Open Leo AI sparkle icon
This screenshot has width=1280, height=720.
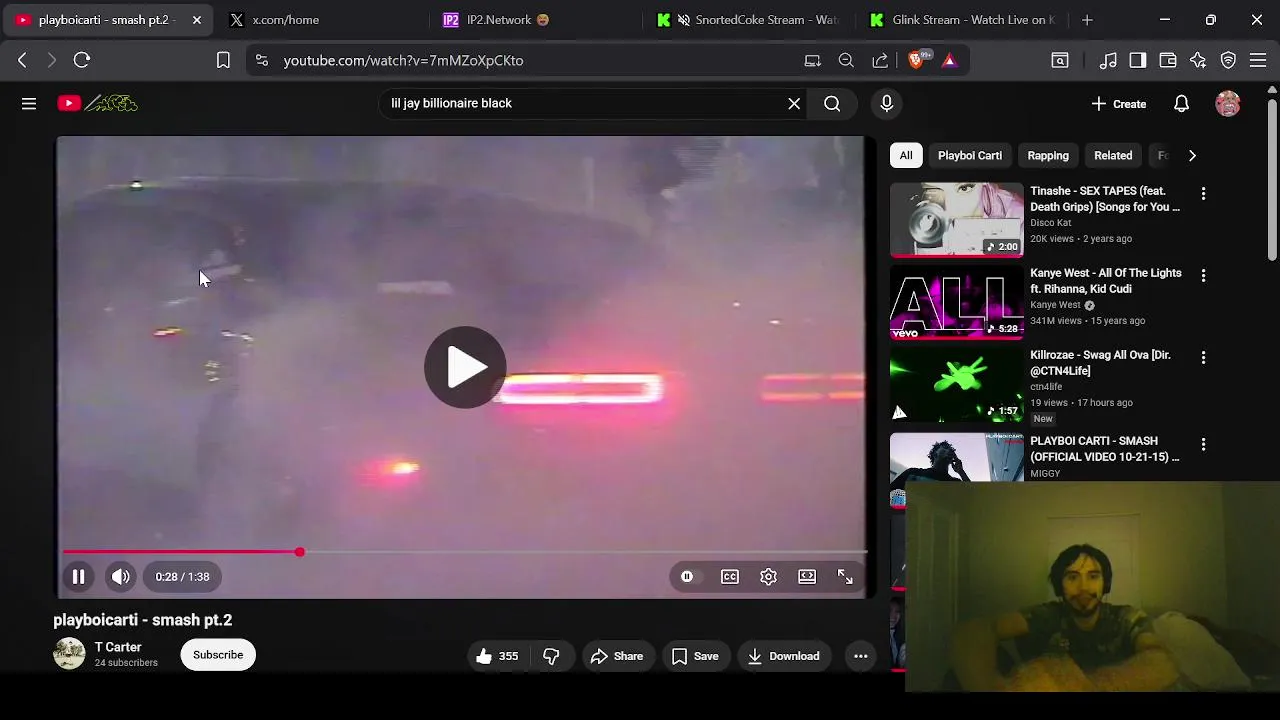1198,60
